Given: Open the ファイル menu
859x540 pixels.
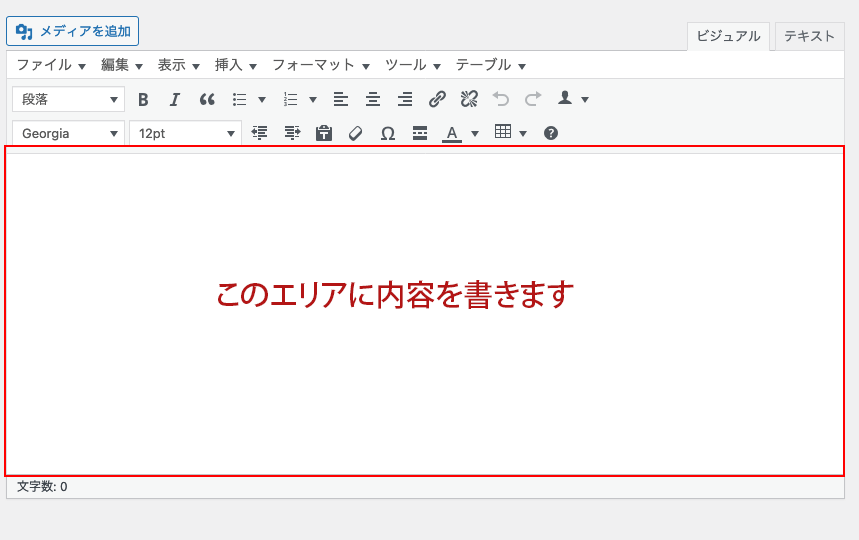Looking at the screenshot, I should click(51, 65).
